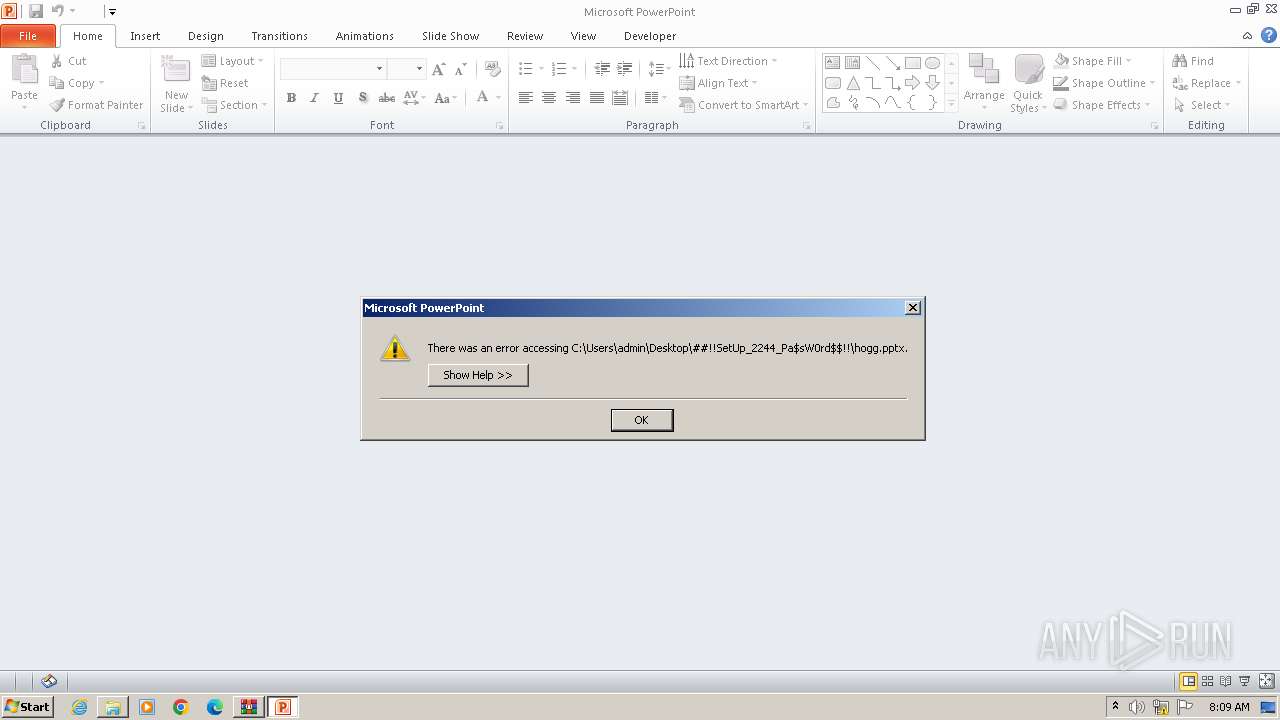This screenshot has height=720, width=1280.
Task: Click the Paste icon in Clipboard group
Action: click(24, 70)
